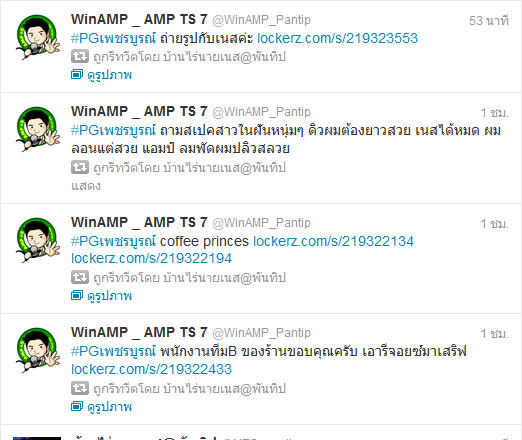Image resolution: width=522 pixels, height=440 pixels.
Task: Click the retweet icon in the fourth tweet
Action: (80, 388)
